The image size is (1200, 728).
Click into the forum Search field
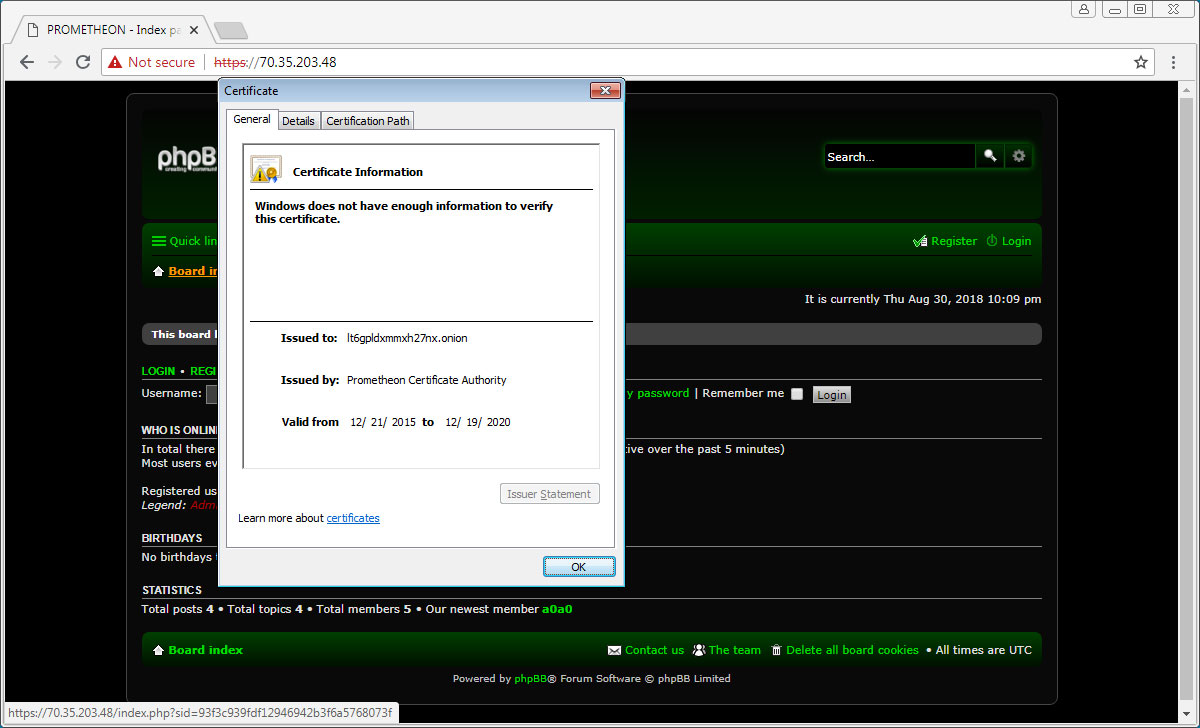click(x=899, y=156)
